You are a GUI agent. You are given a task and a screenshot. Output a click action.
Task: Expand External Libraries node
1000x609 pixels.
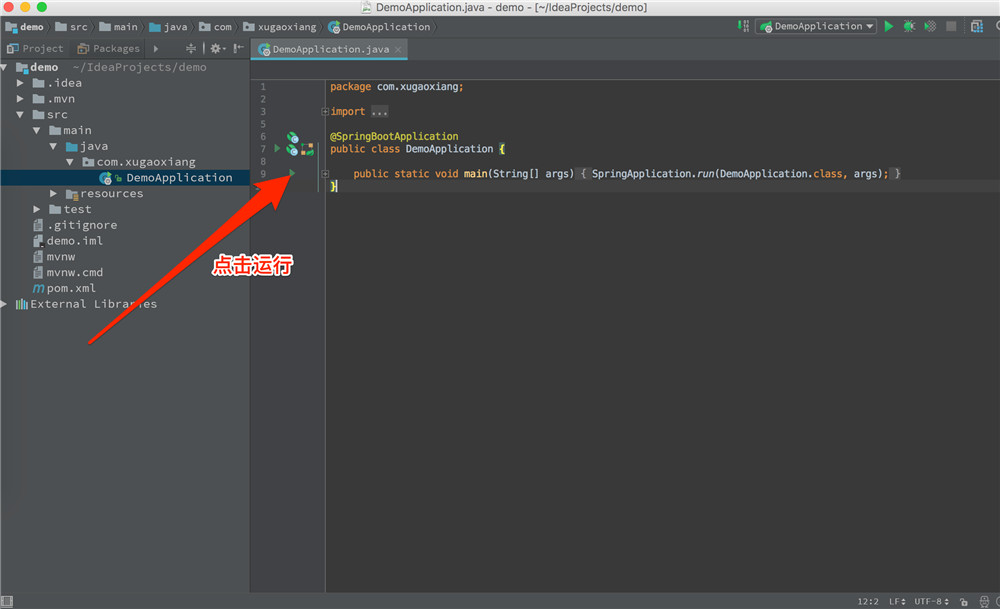pos(3,304)
